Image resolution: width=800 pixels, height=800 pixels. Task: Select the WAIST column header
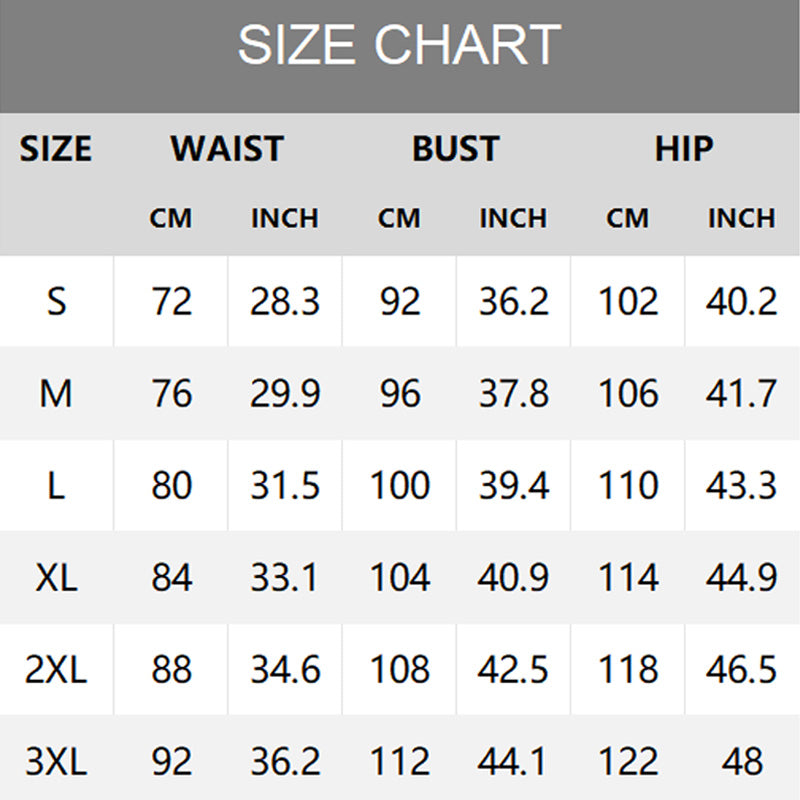pos(227,149)
